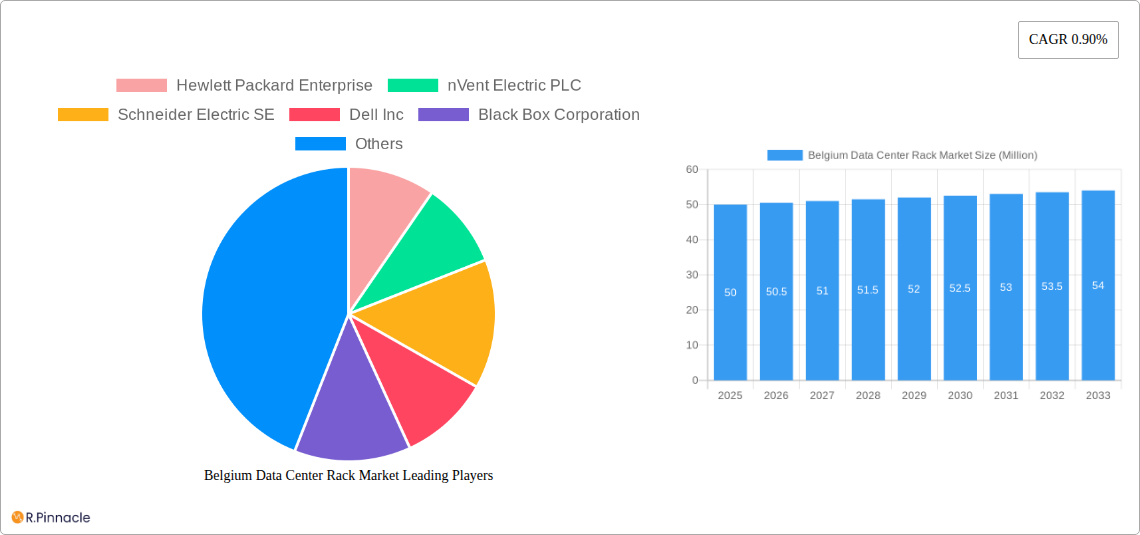Click the 2030 x-axis year label
The width and height of the screenshot is (1140, 535).
(x=960, y=395)
